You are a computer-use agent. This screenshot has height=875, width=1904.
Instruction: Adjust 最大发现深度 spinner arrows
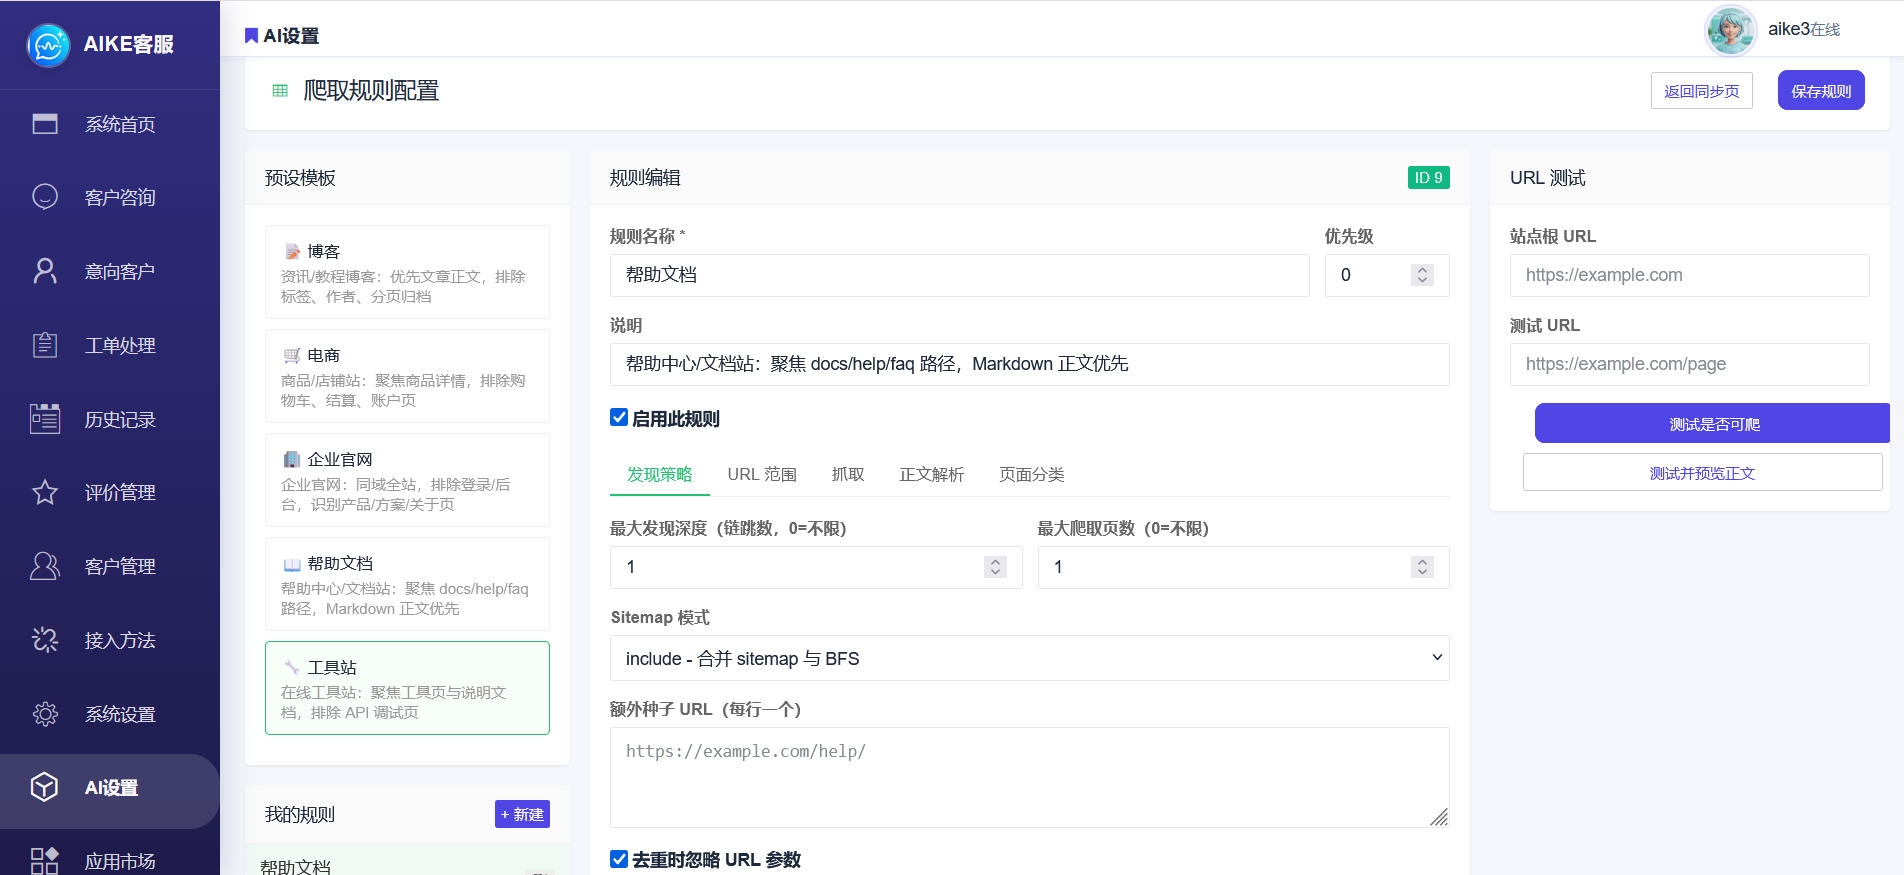[x=995, y=567]
